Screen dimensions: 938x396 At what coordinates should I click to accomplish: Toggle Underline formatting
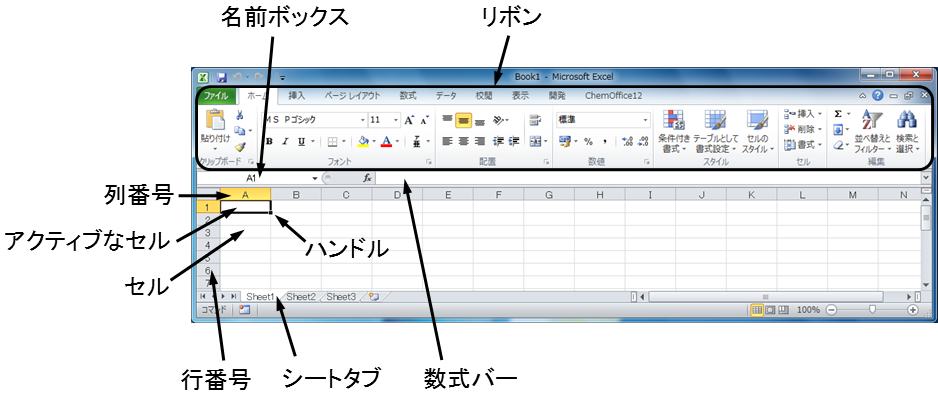pos(301,142)
